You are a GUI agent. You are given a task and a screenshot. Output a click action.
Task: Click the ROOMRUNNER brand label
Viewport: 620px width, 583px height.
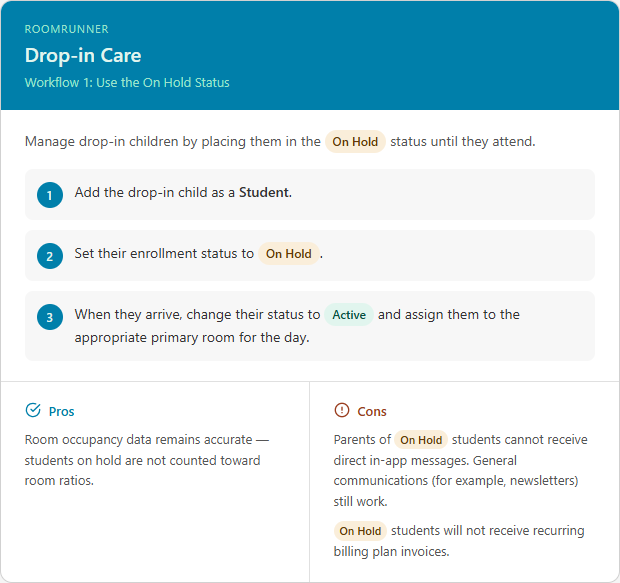(66, 29)
